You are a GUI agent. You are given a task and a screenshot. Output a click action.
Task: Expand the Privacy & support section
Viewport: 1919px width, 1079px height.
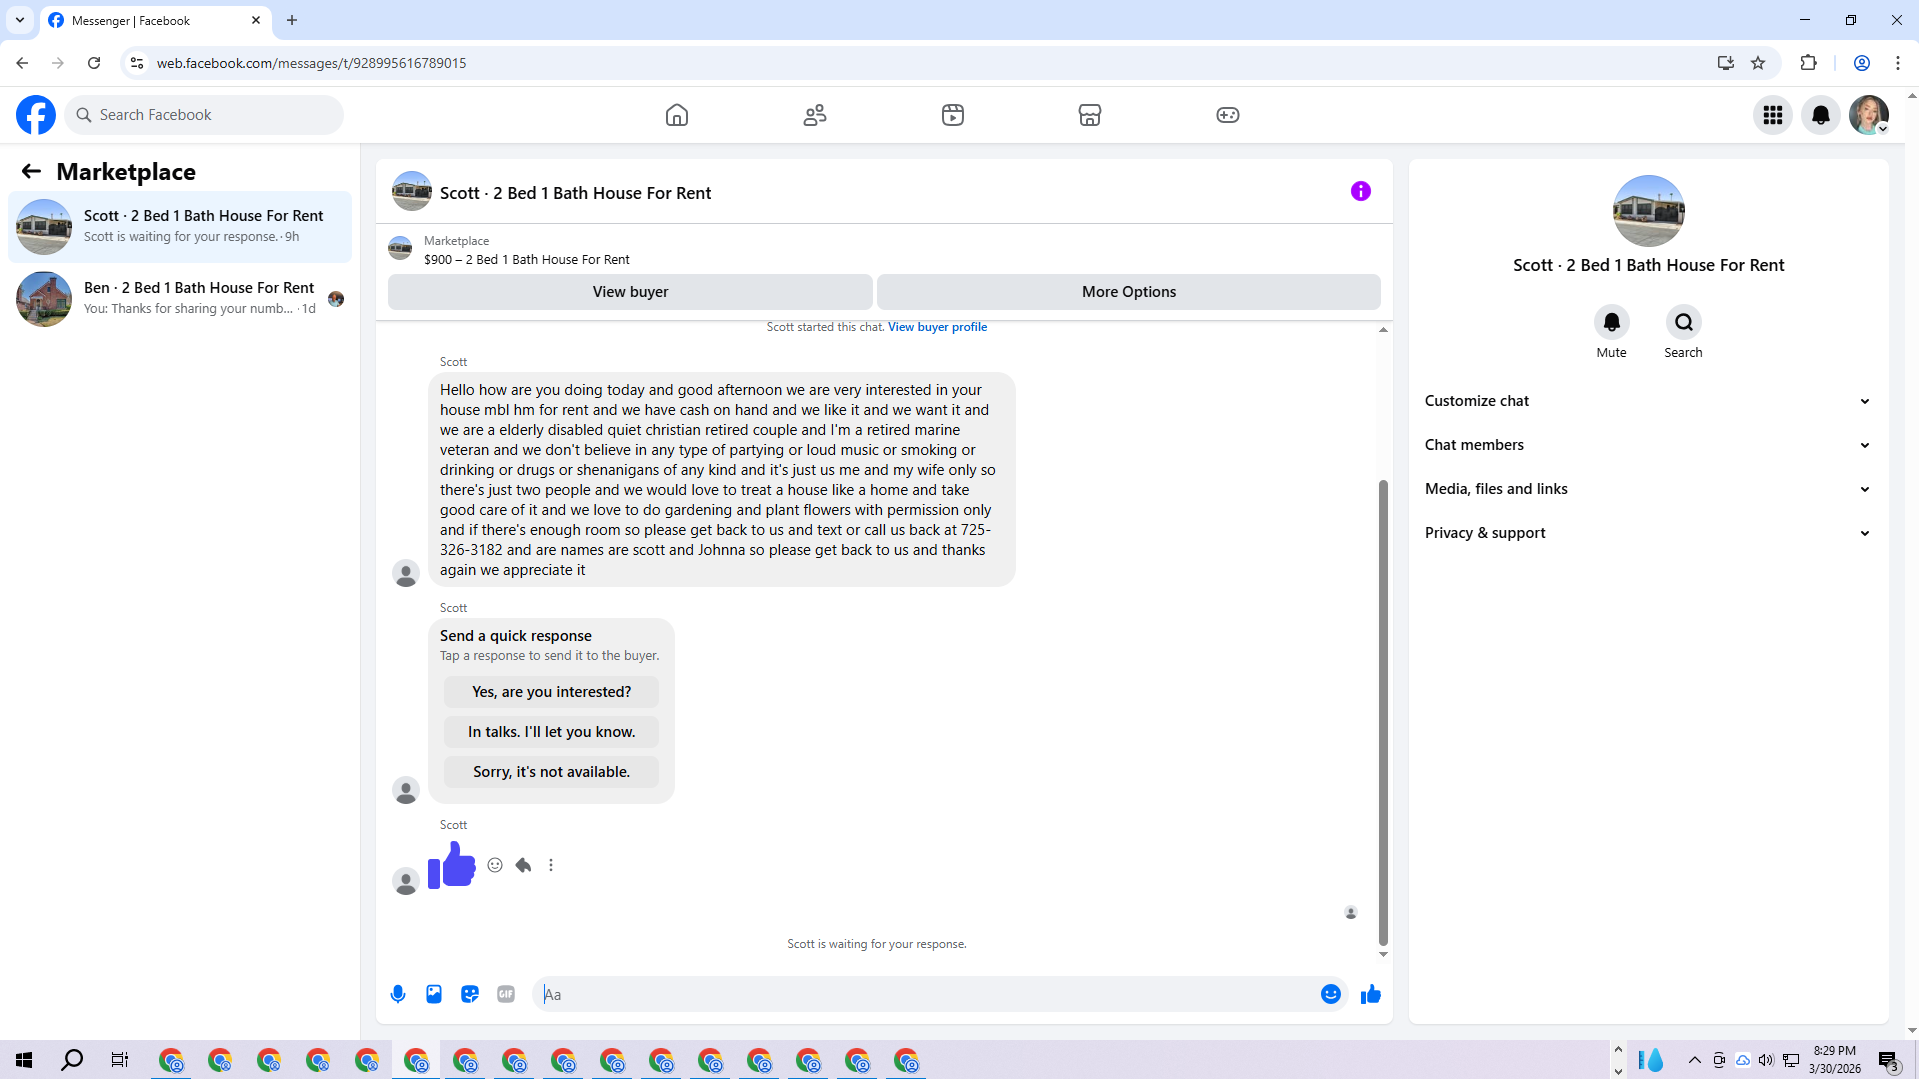pyautogui.click(x=1648, y=533)
